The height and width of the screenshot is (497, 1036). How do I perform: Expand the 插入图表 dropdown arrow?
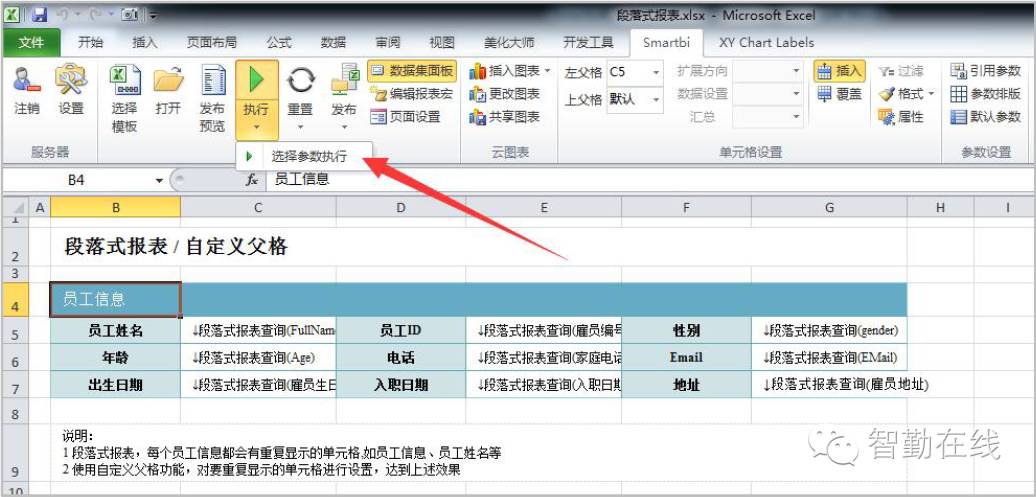(x=547, y=71)
